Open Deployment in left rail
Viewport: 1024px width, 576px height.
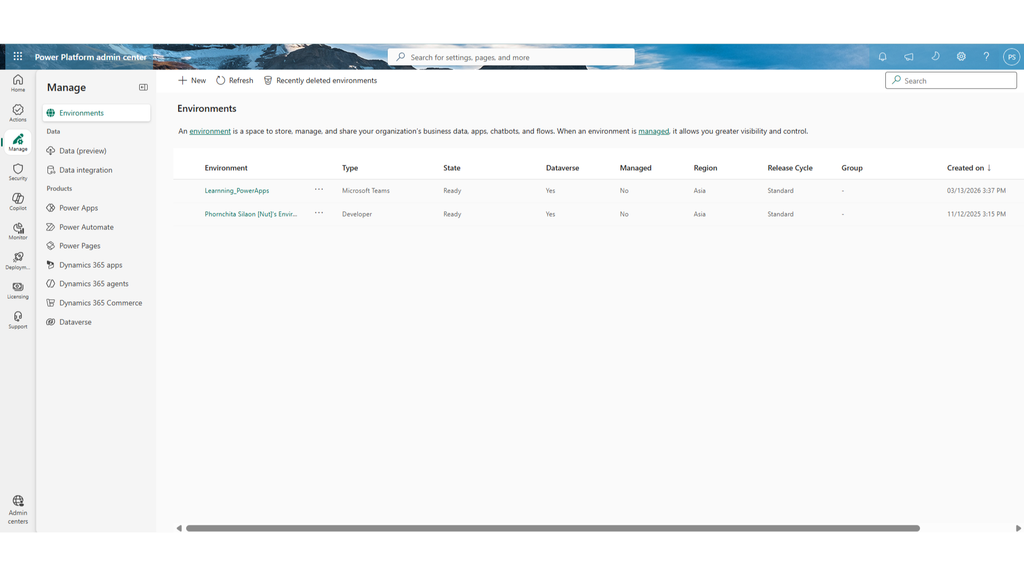click(x=18, y=261)
